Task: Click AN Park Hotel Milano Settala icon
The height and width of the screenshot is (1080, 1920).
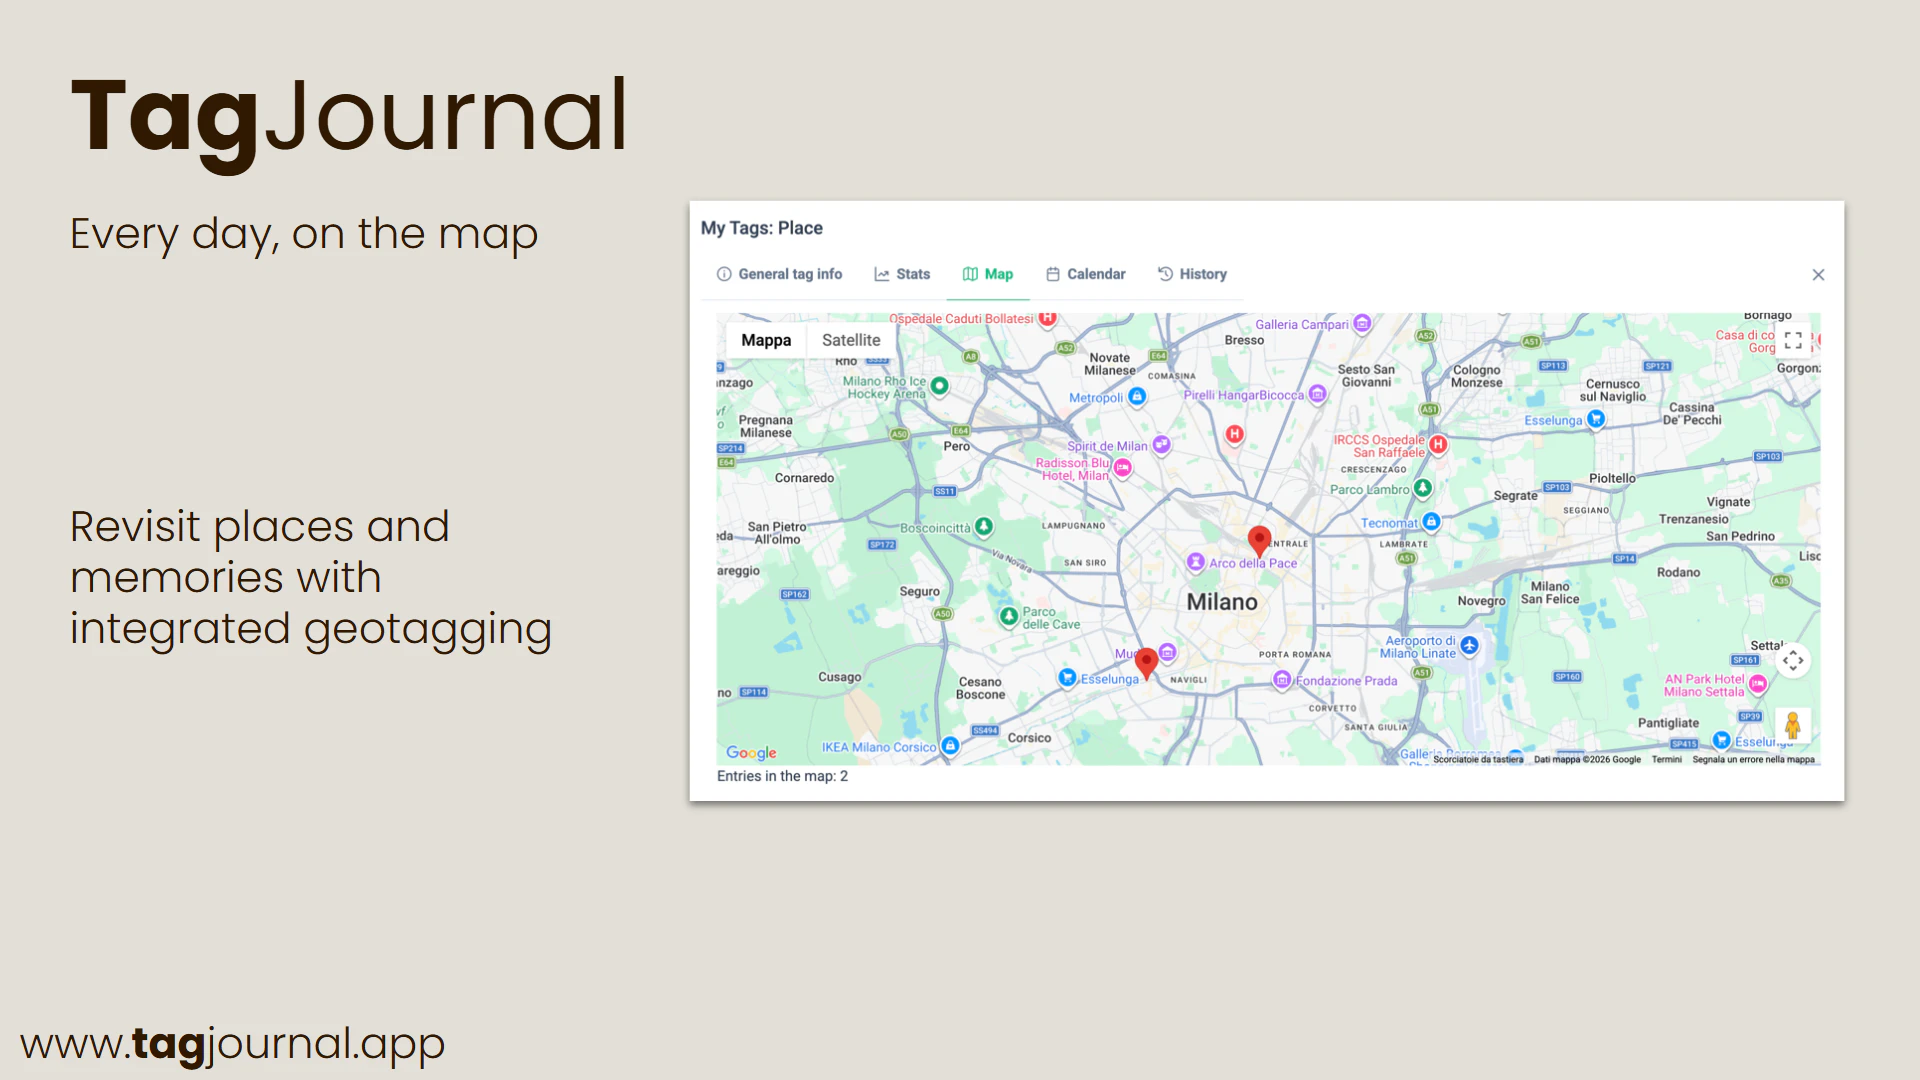Action: click(x=1758, y=684)
